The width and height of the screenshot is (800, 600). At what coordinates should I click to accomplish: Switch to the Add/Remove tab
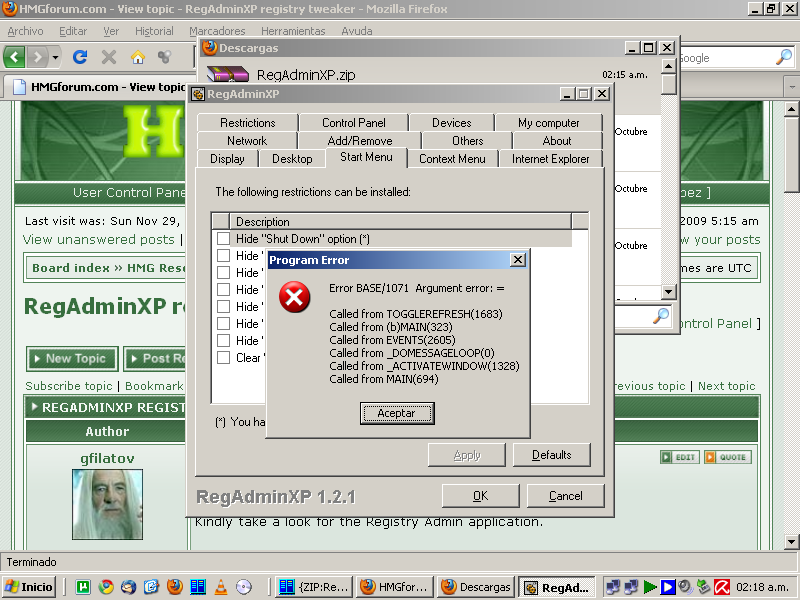tap(360, 141)
